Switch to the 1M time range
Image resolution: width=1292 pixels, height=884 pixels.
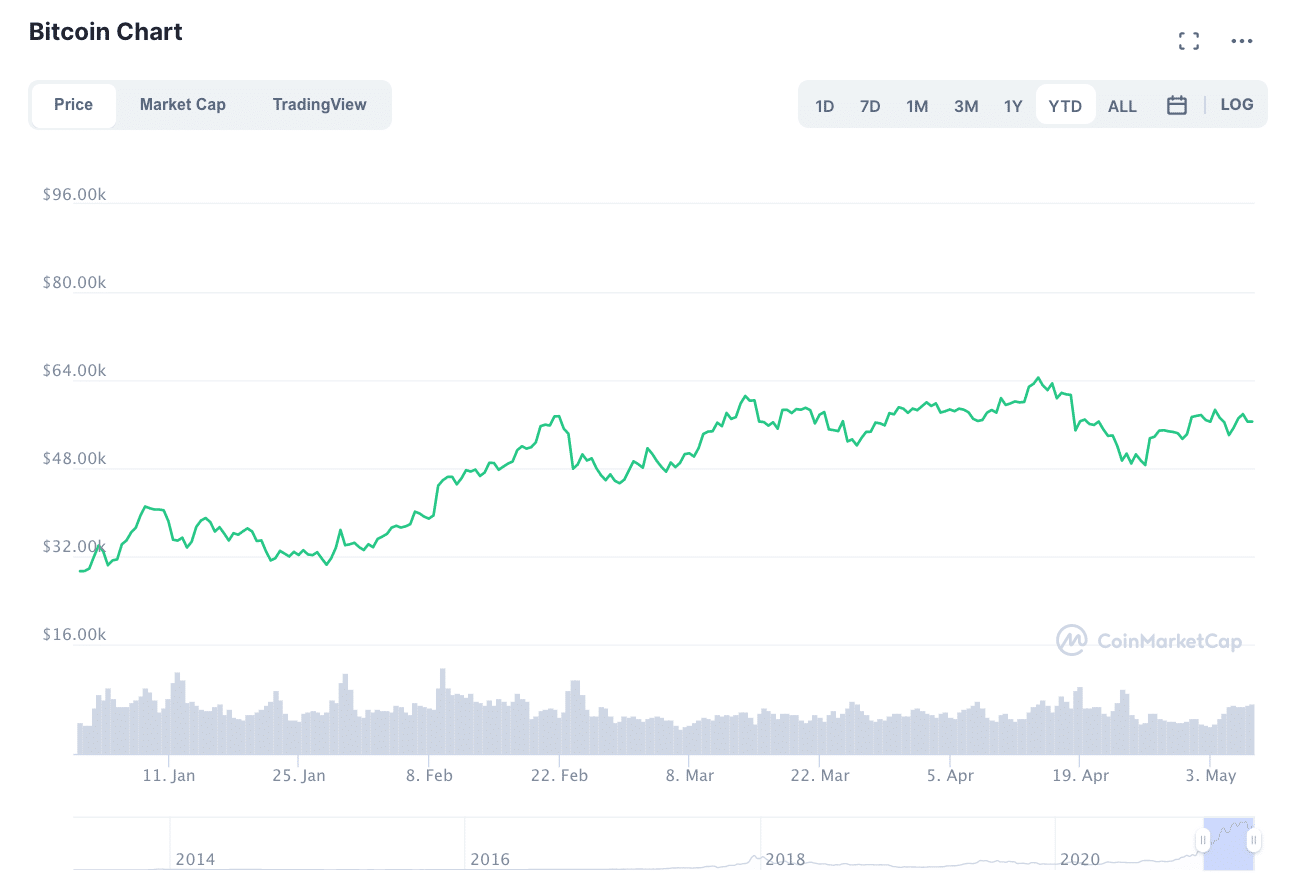point(917,106)
